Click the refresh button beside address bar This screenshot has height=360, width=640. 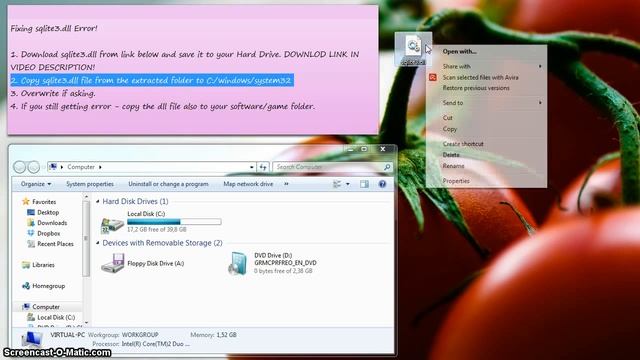coord(263,167)
